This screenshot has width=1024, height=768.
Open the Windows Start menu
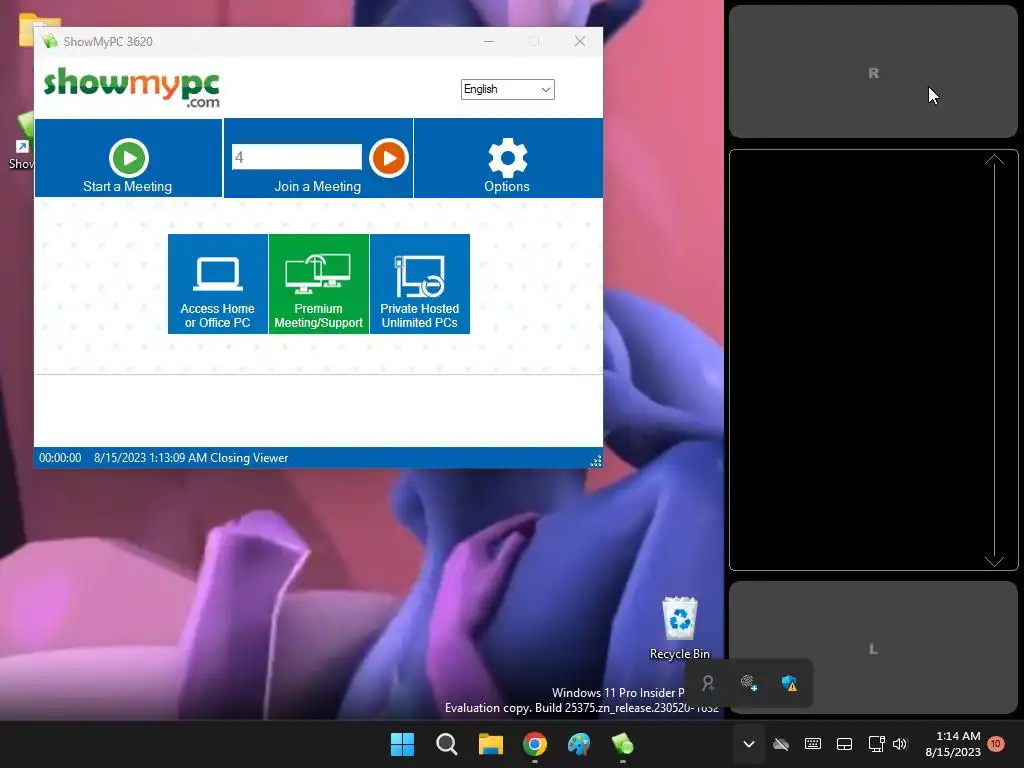pyautogui.click(x=402, y=744)
